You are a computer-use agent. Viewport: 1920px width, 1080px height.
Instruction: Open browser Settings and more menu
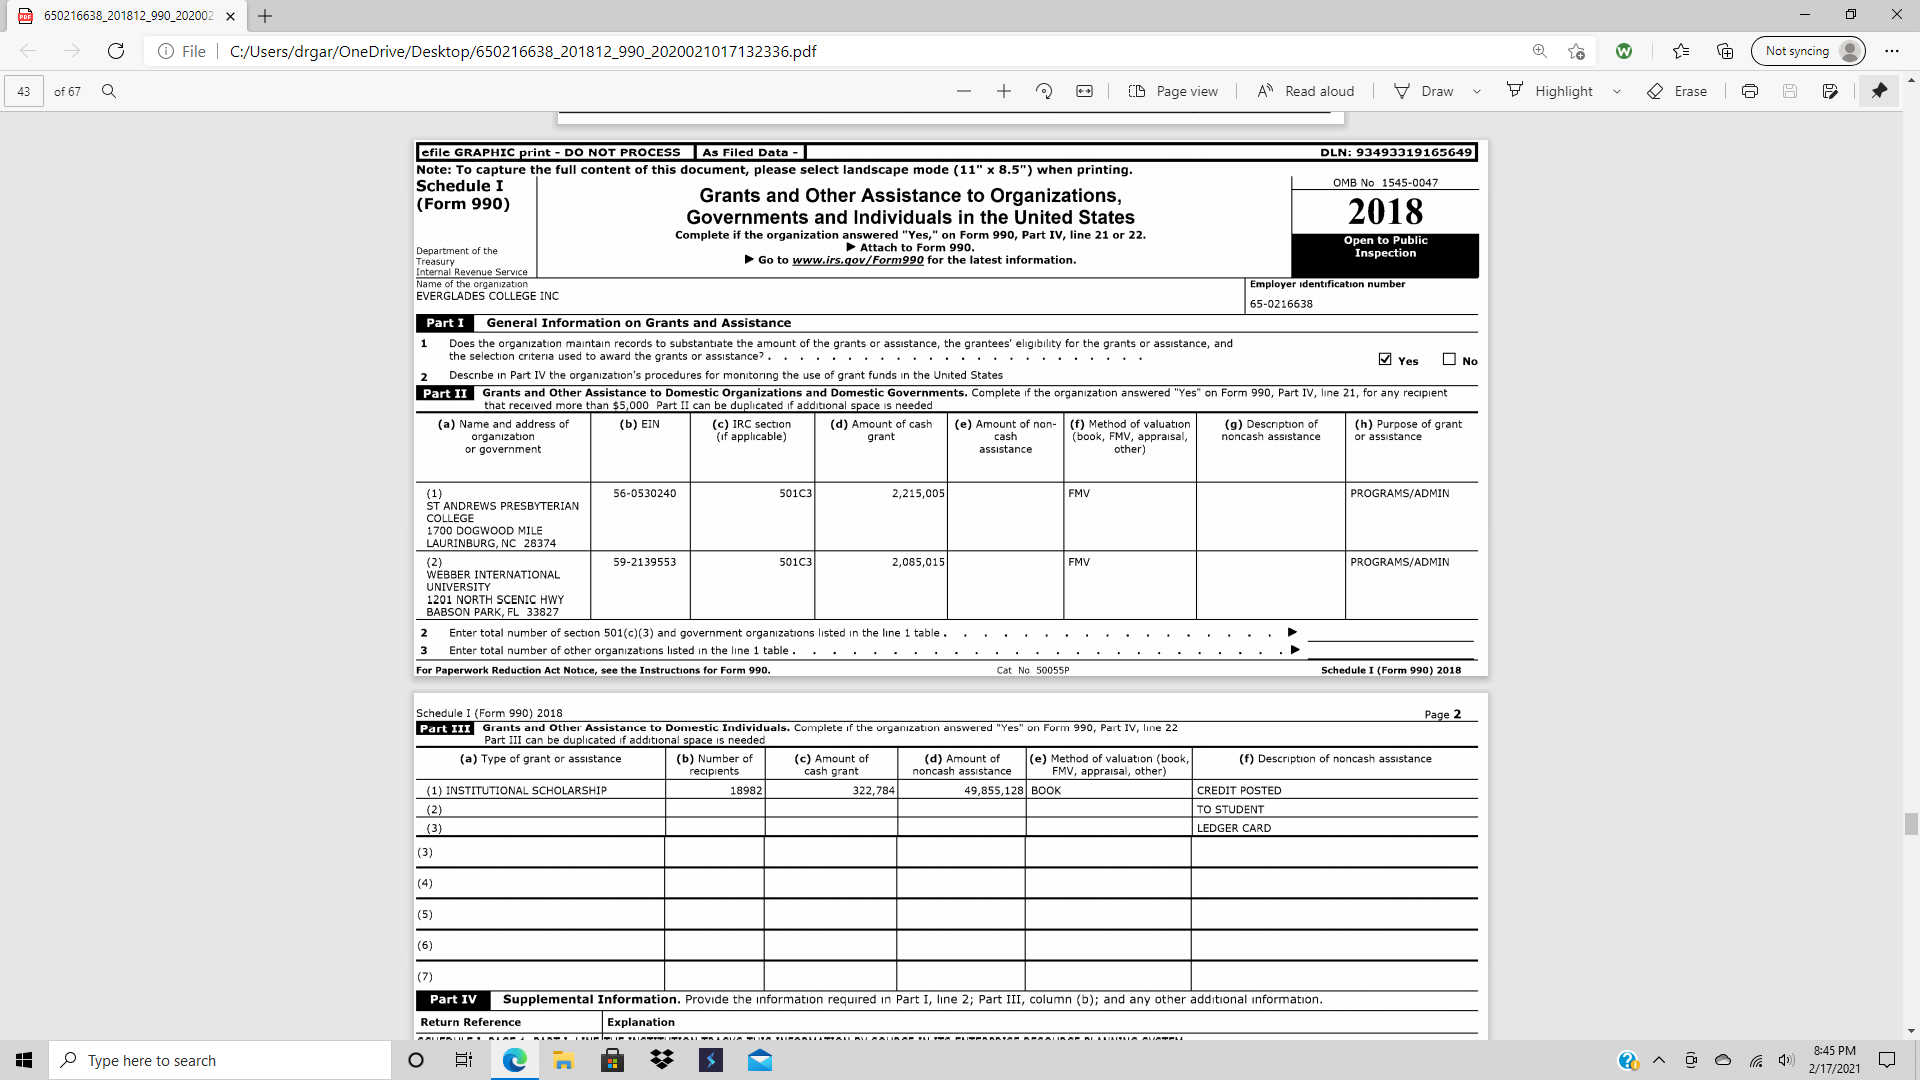pyautogui.click(x=1892, y=51)
